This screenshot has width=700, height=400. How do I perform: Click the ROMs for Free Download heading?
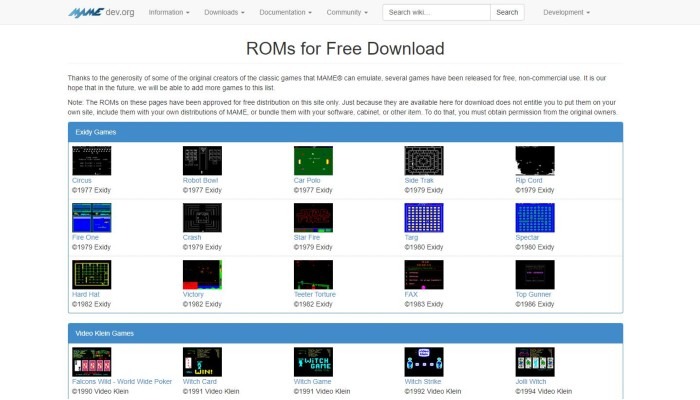coord(345,49)
